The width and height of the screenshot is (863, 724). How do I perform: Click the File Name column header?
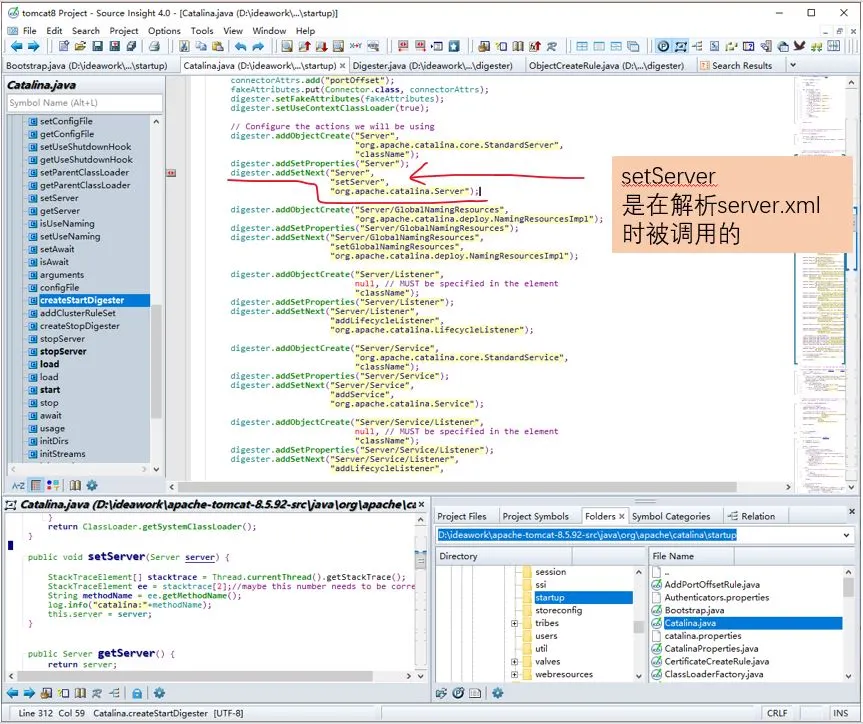pos(691,556)
